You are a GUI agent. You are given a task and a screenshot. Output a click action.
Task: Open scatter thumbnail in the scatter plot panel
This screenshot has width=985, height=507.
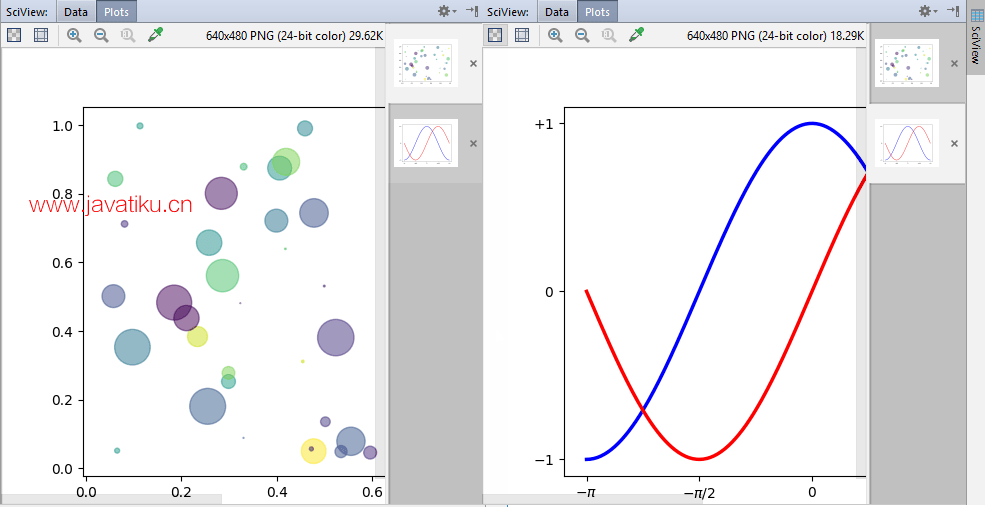pos(426,63)
